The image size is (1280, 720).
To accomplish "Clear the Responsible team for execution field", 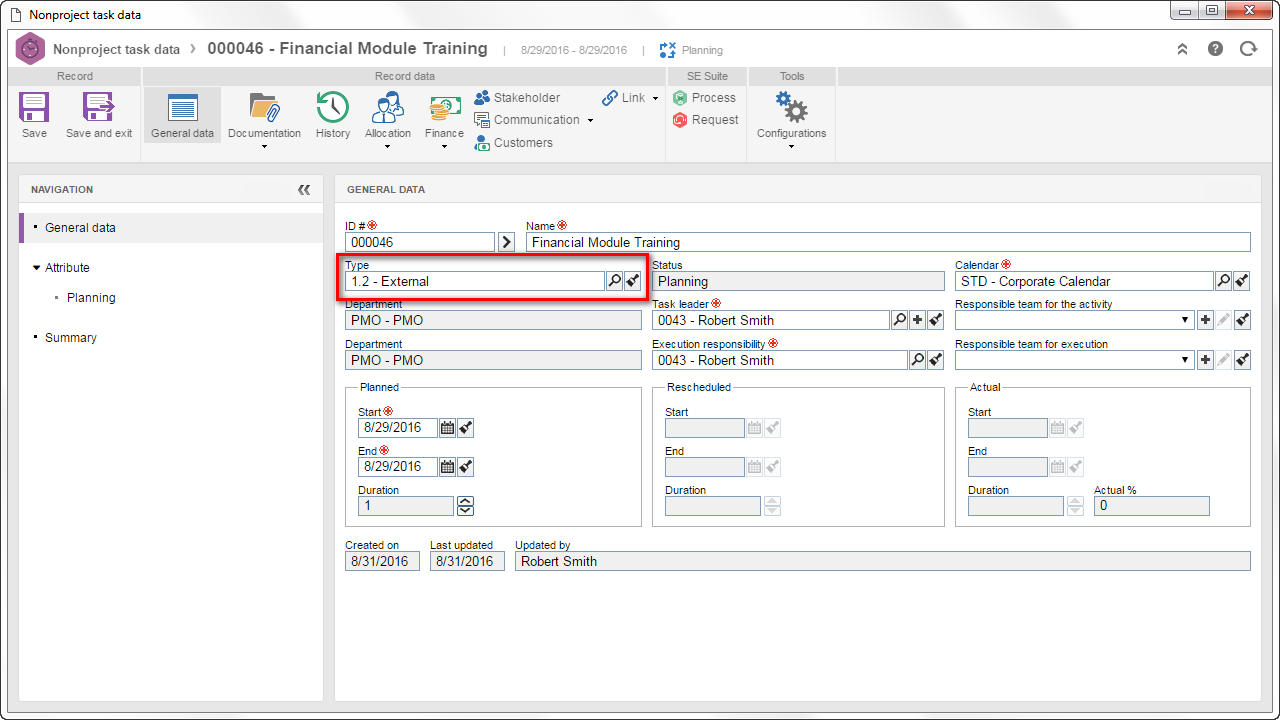I will 1241,360.
